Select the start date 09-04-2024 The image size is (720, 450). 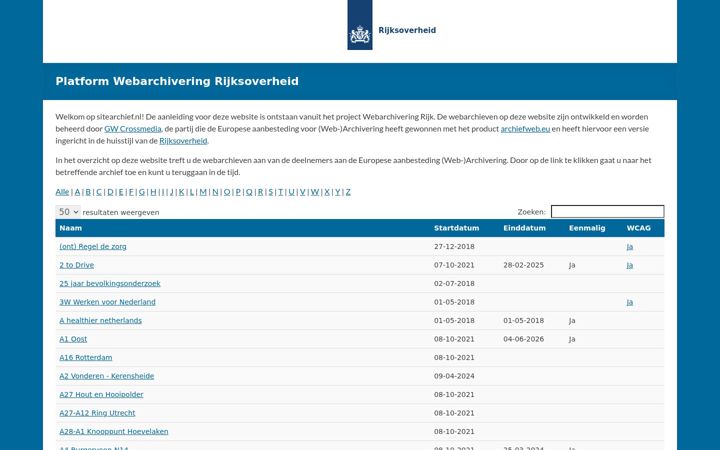coord(454,376)
